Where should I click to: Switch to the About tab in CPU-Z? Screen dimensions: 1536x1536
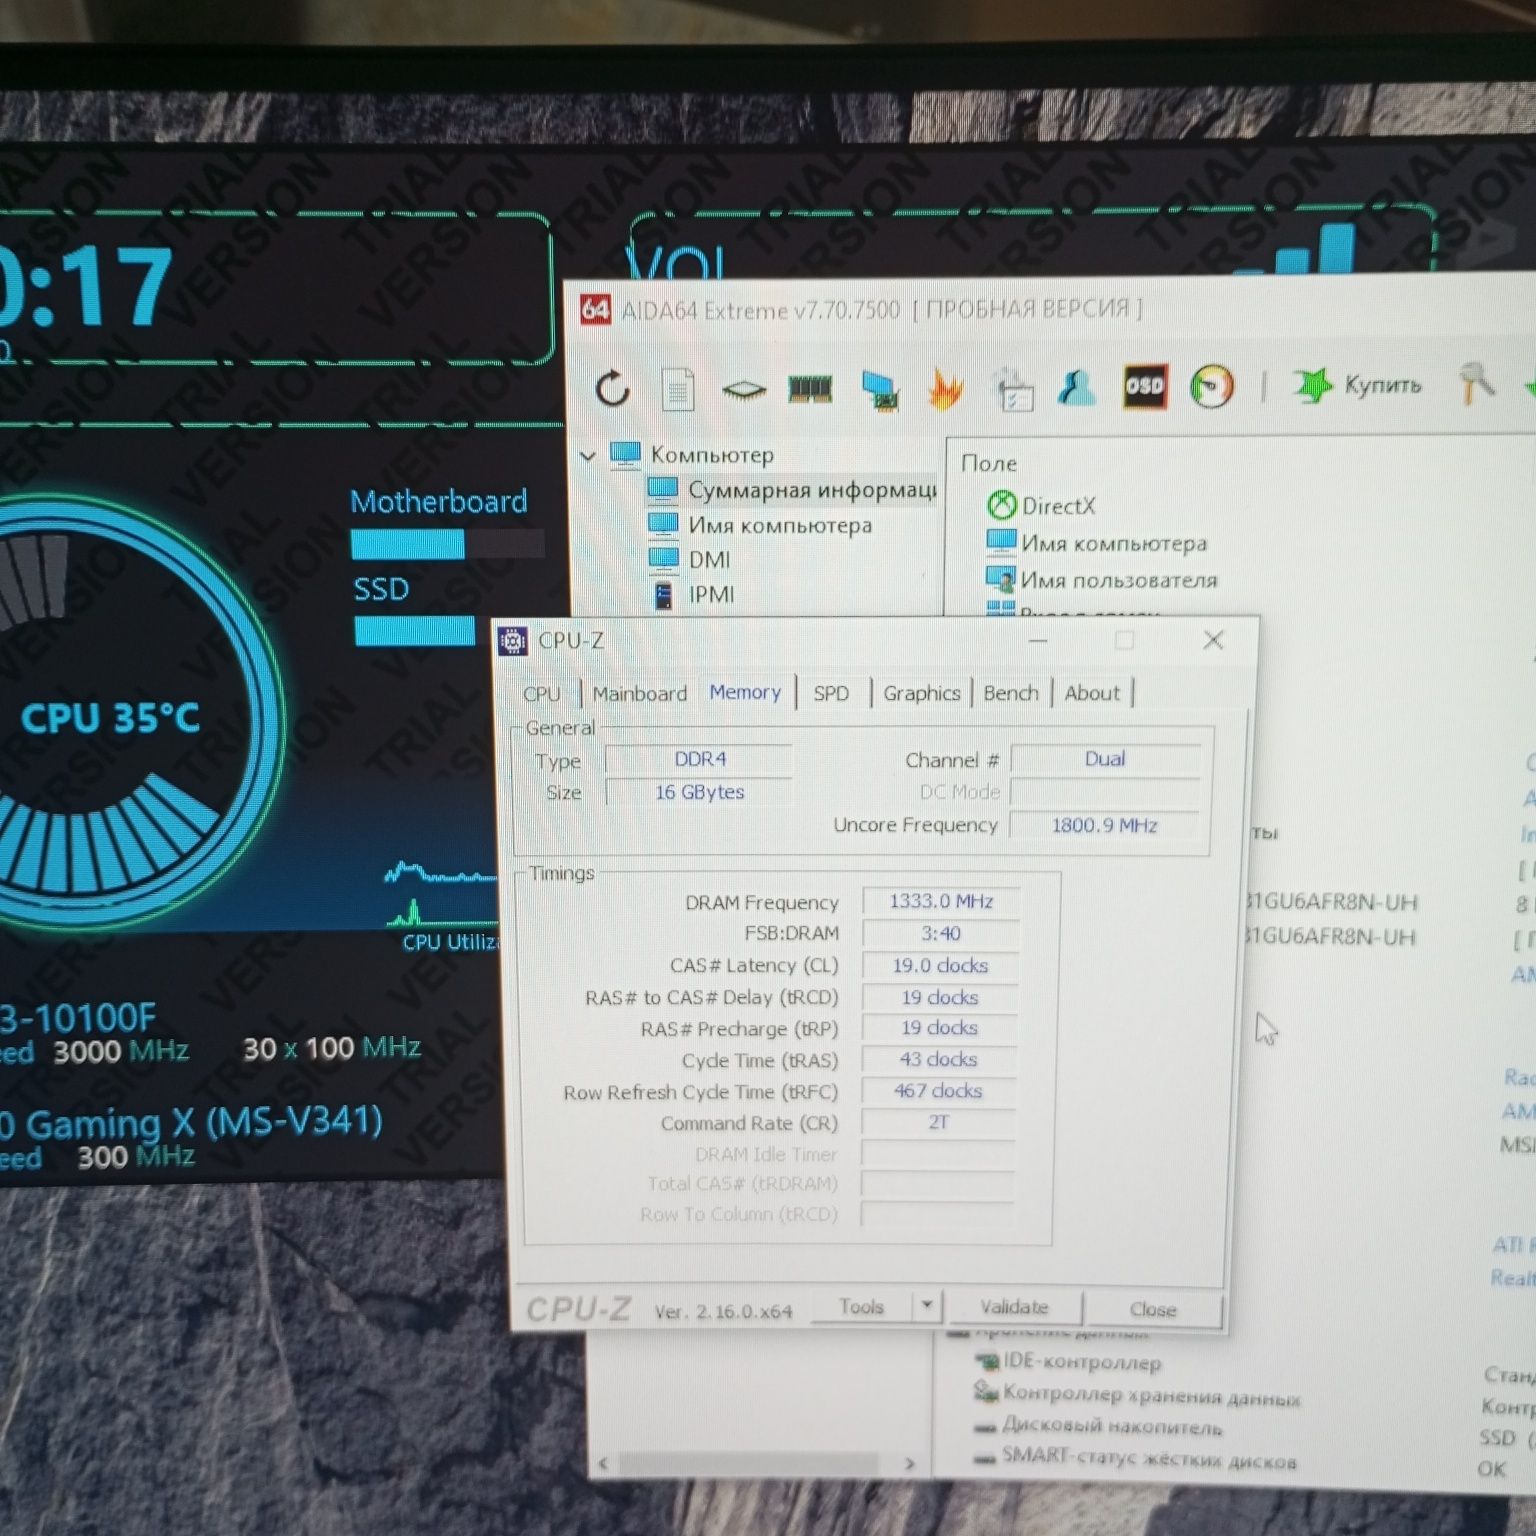point(1092,693)
